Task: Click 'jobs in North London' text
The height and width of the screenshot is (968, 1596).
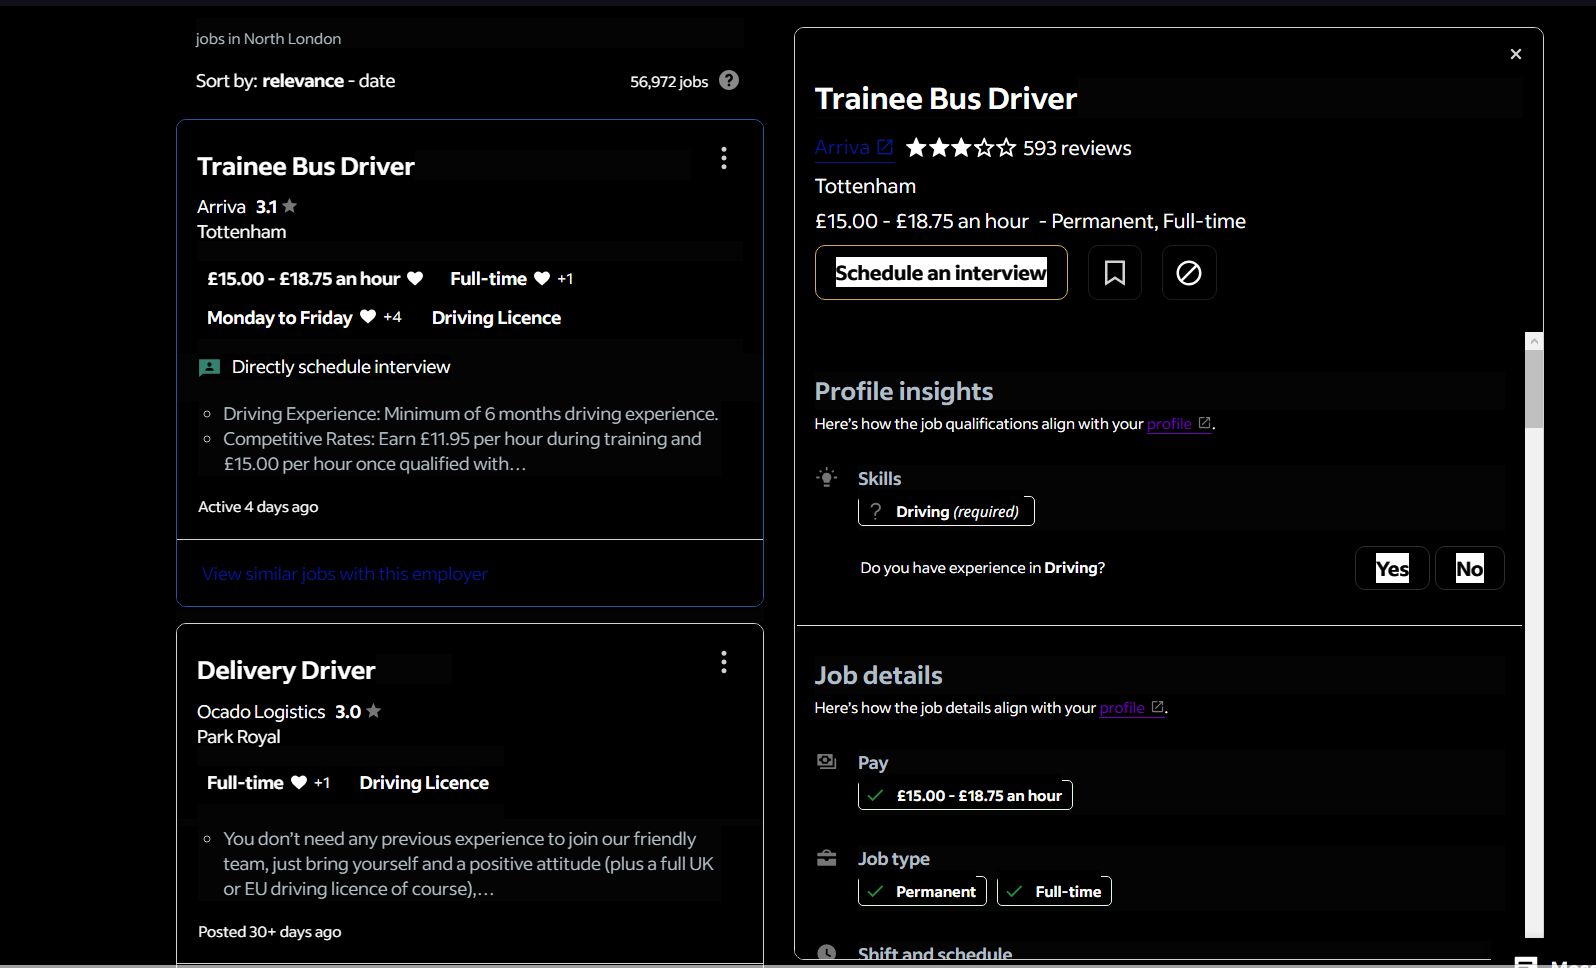Action: 268,39
